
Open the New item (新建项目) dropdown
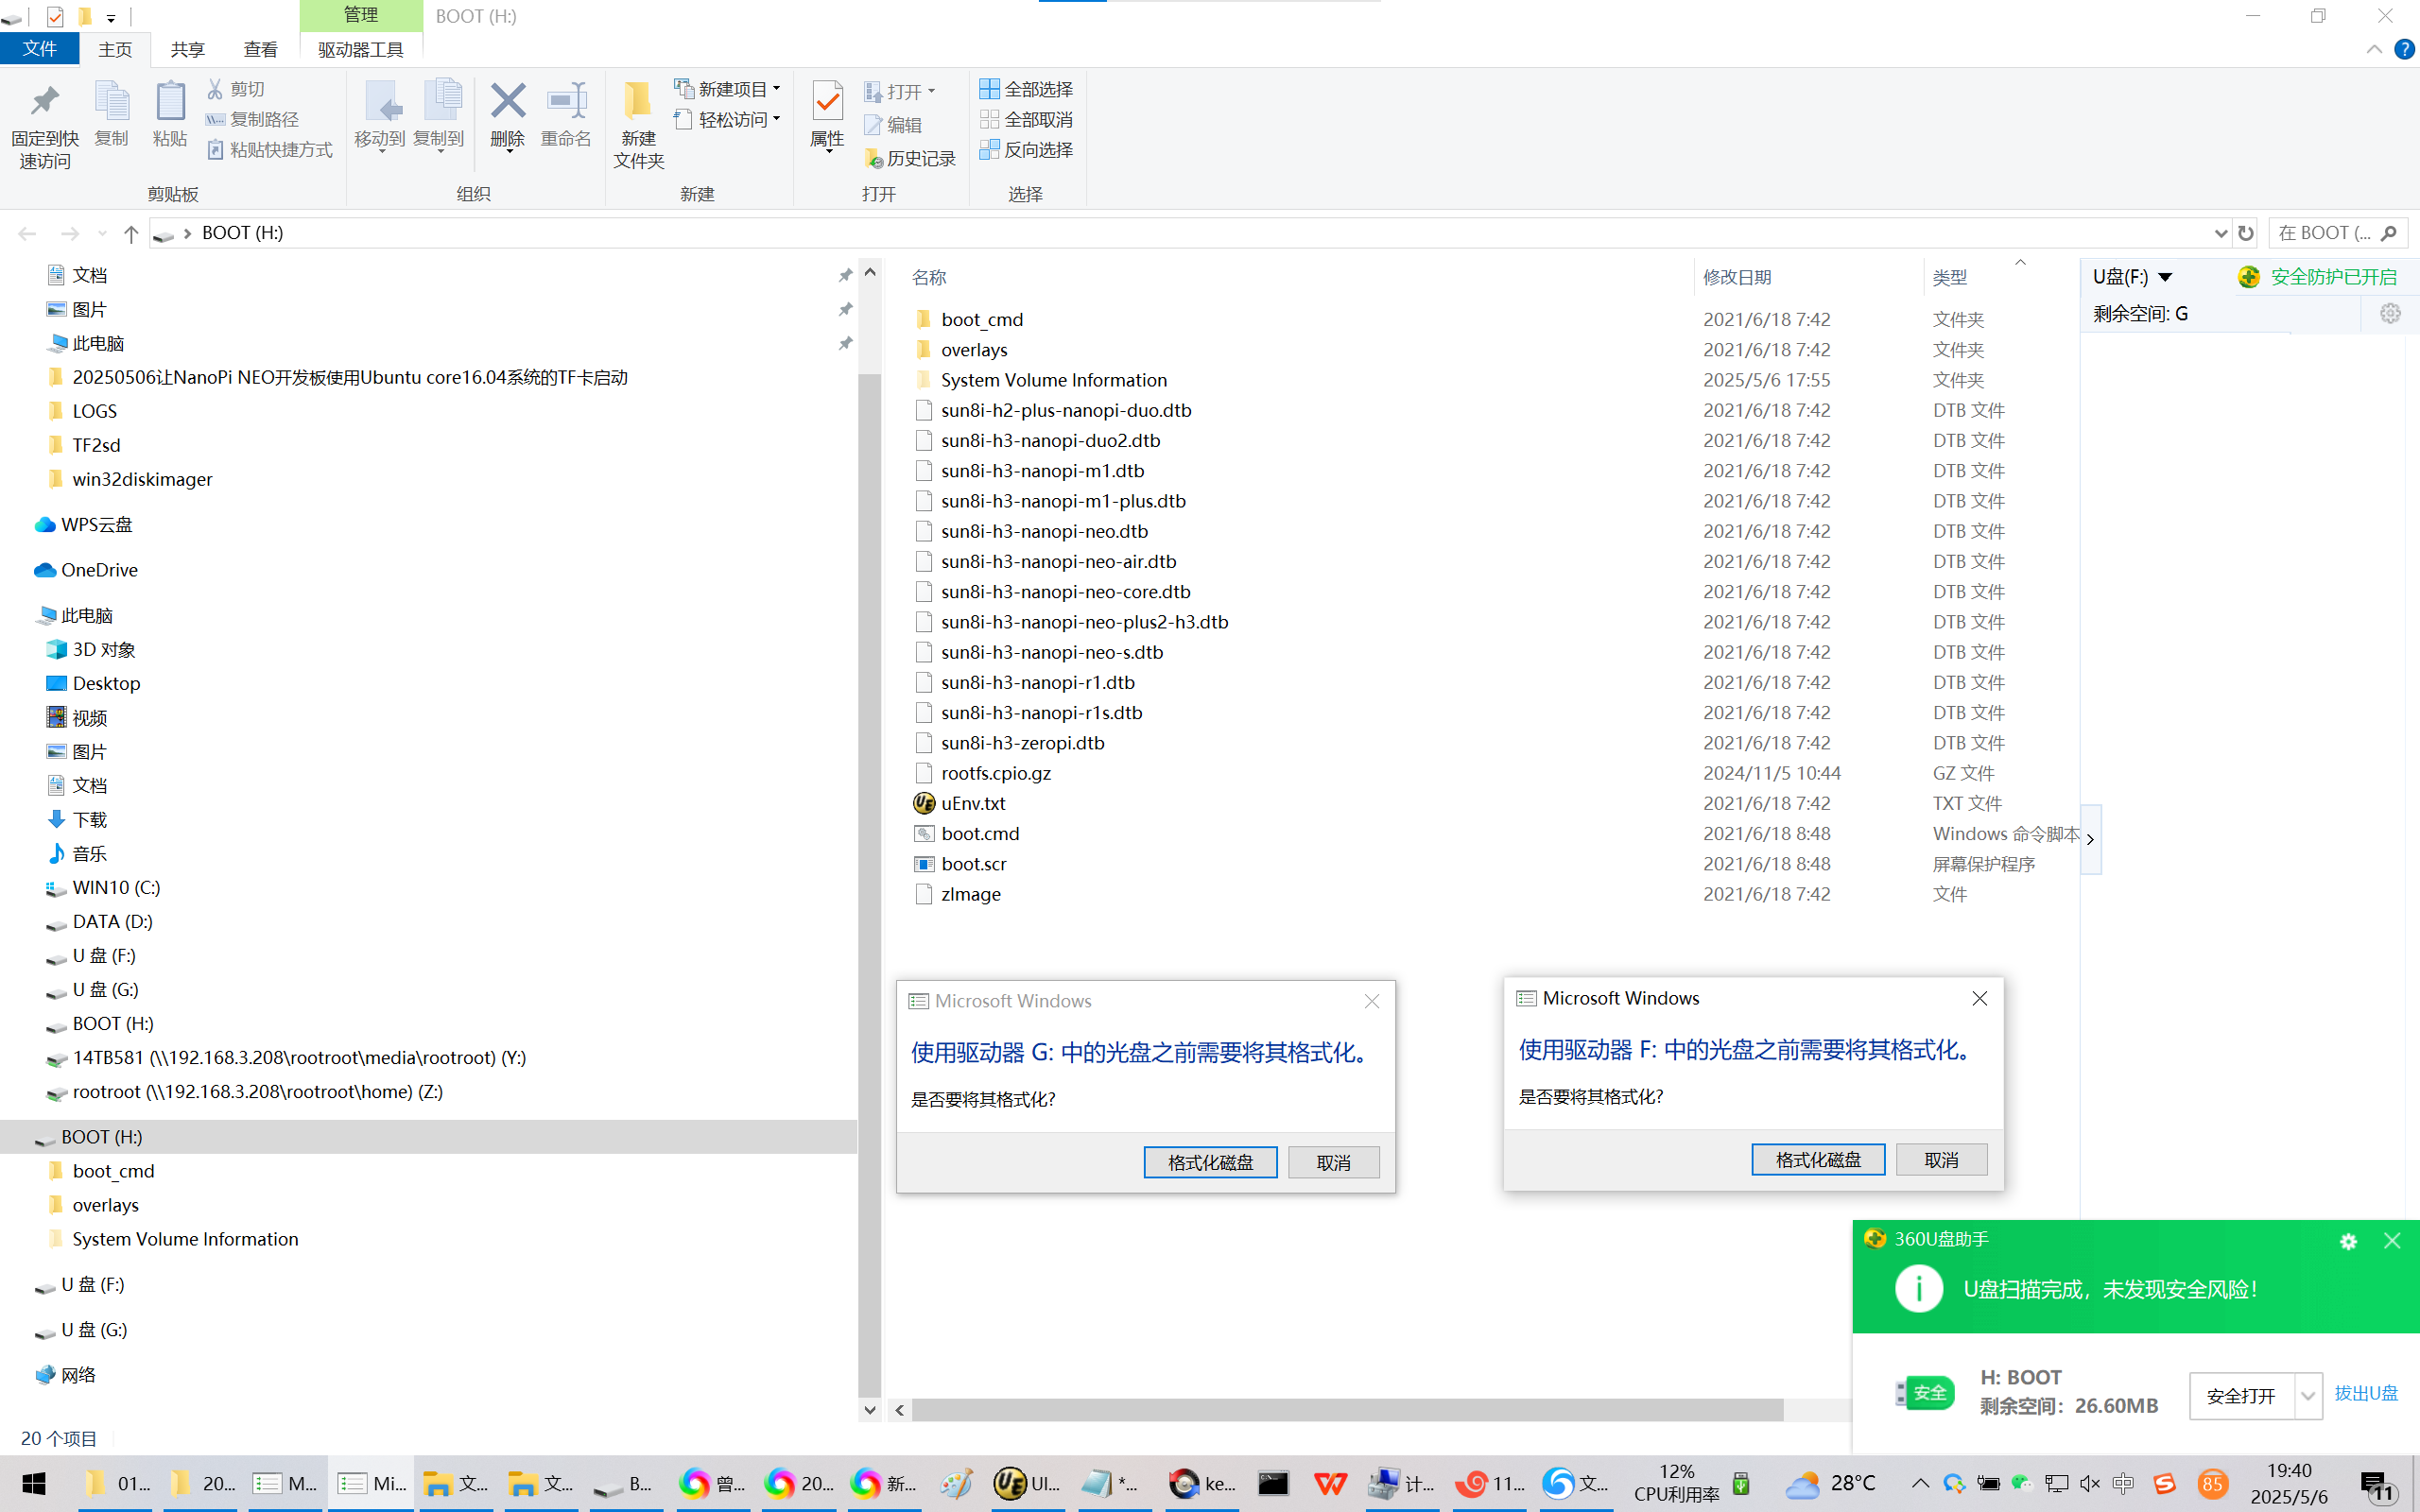click(x=728, y=89)
